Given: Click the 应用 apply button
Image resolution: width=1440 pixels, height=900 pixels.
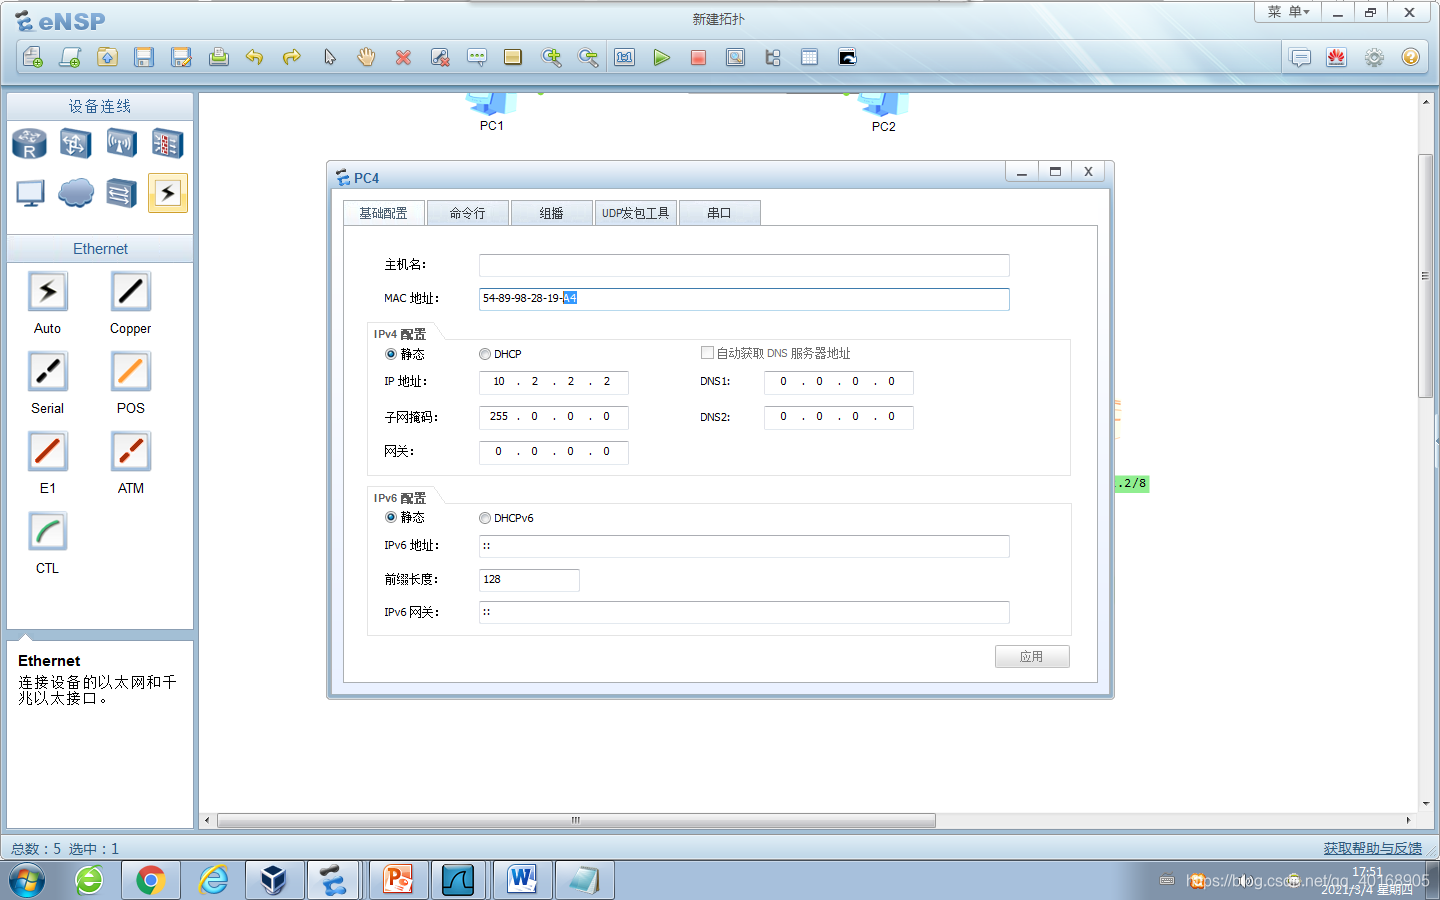Looking at the screenshot, I should (x=1032, y=656).
